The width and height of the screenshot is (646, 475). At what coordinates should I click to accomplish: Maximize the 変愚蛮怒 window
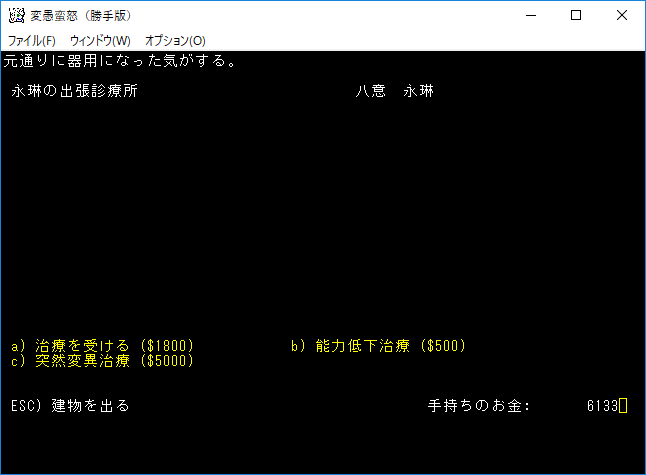[576, 16]
